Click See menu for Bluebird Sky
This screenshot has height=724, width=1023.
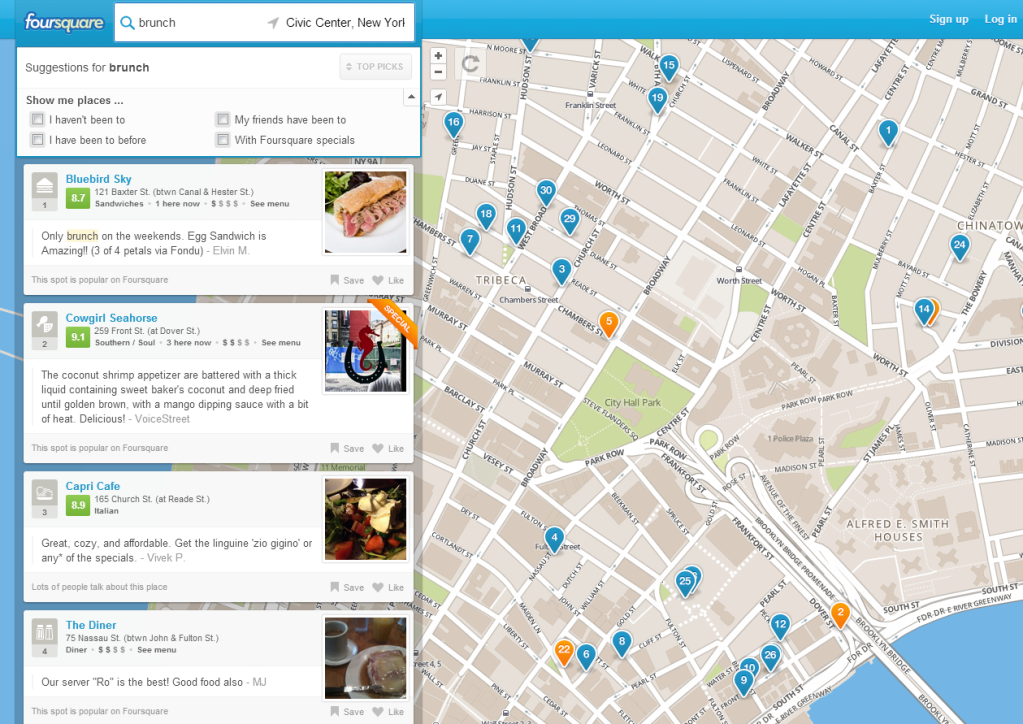click(269, 204)
